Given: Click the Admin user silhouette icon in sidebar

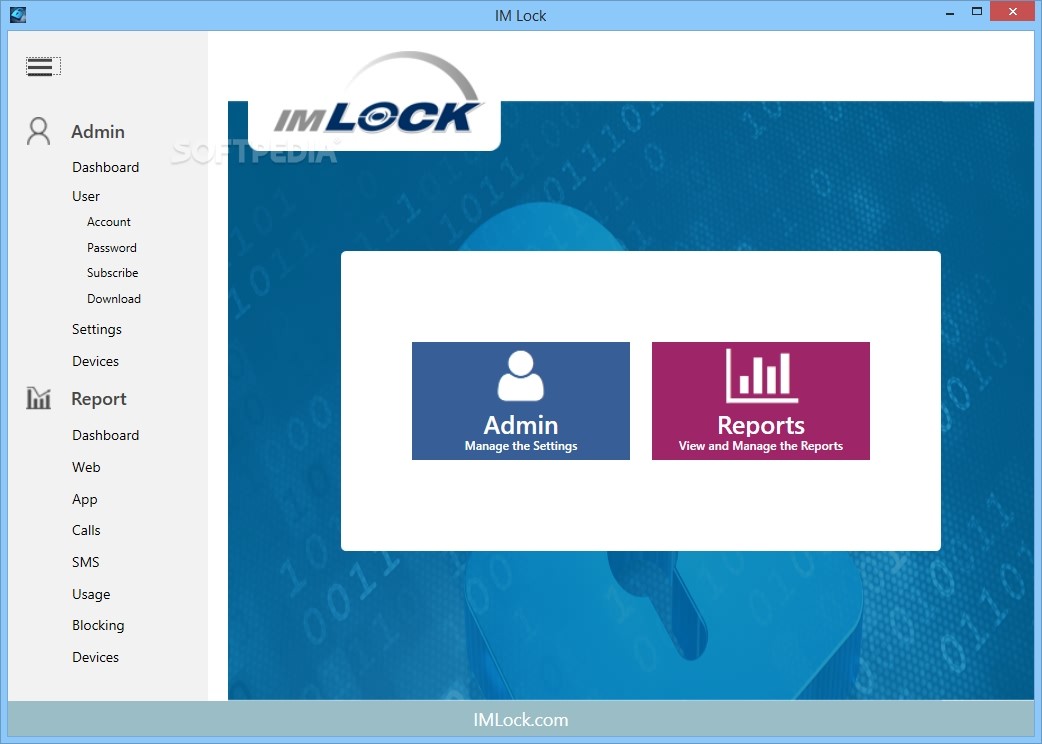Looking at the screenshot, I should pyautogui.click(x=39, y=132).
